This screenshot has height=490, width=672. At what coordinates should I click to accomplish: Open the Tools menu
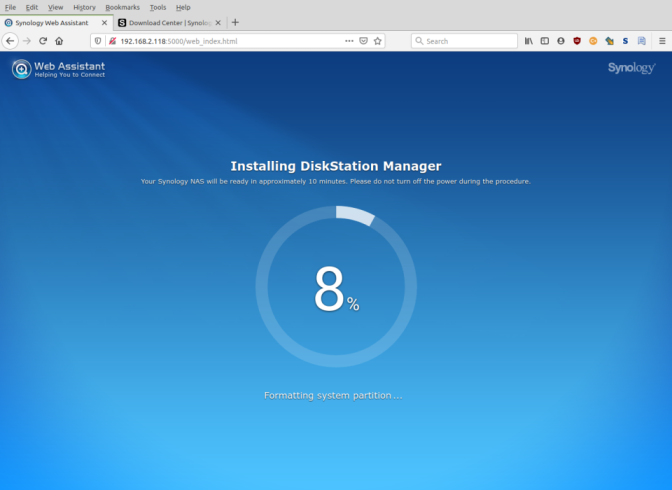tap(158, 7)
